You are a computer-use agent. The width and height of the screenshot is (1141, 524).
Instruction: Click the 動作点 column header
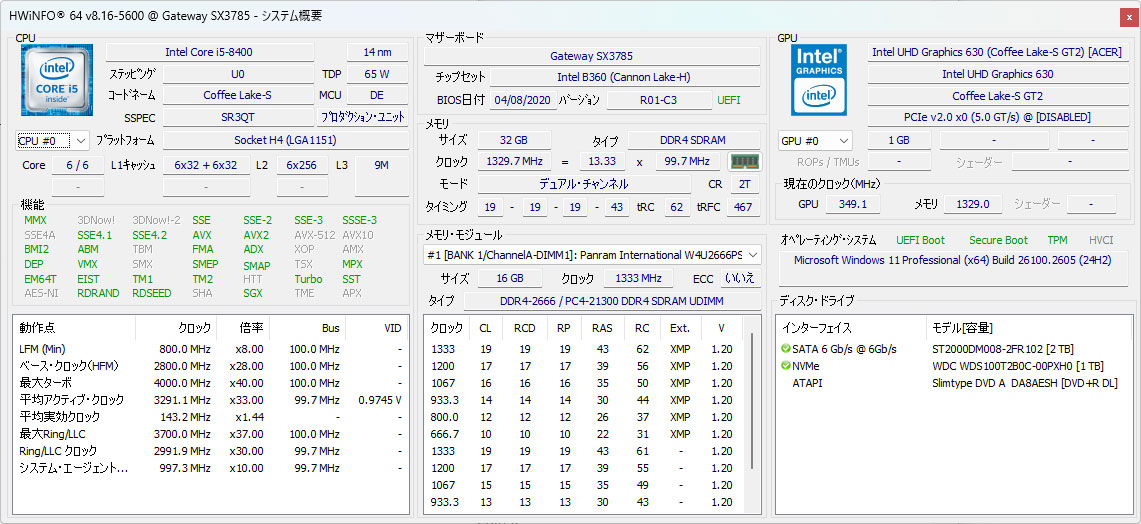coord(75,328)
